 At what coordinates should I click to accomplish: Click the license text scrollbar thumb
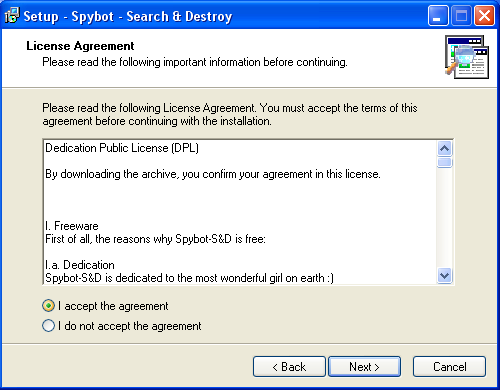coord(445,162)
